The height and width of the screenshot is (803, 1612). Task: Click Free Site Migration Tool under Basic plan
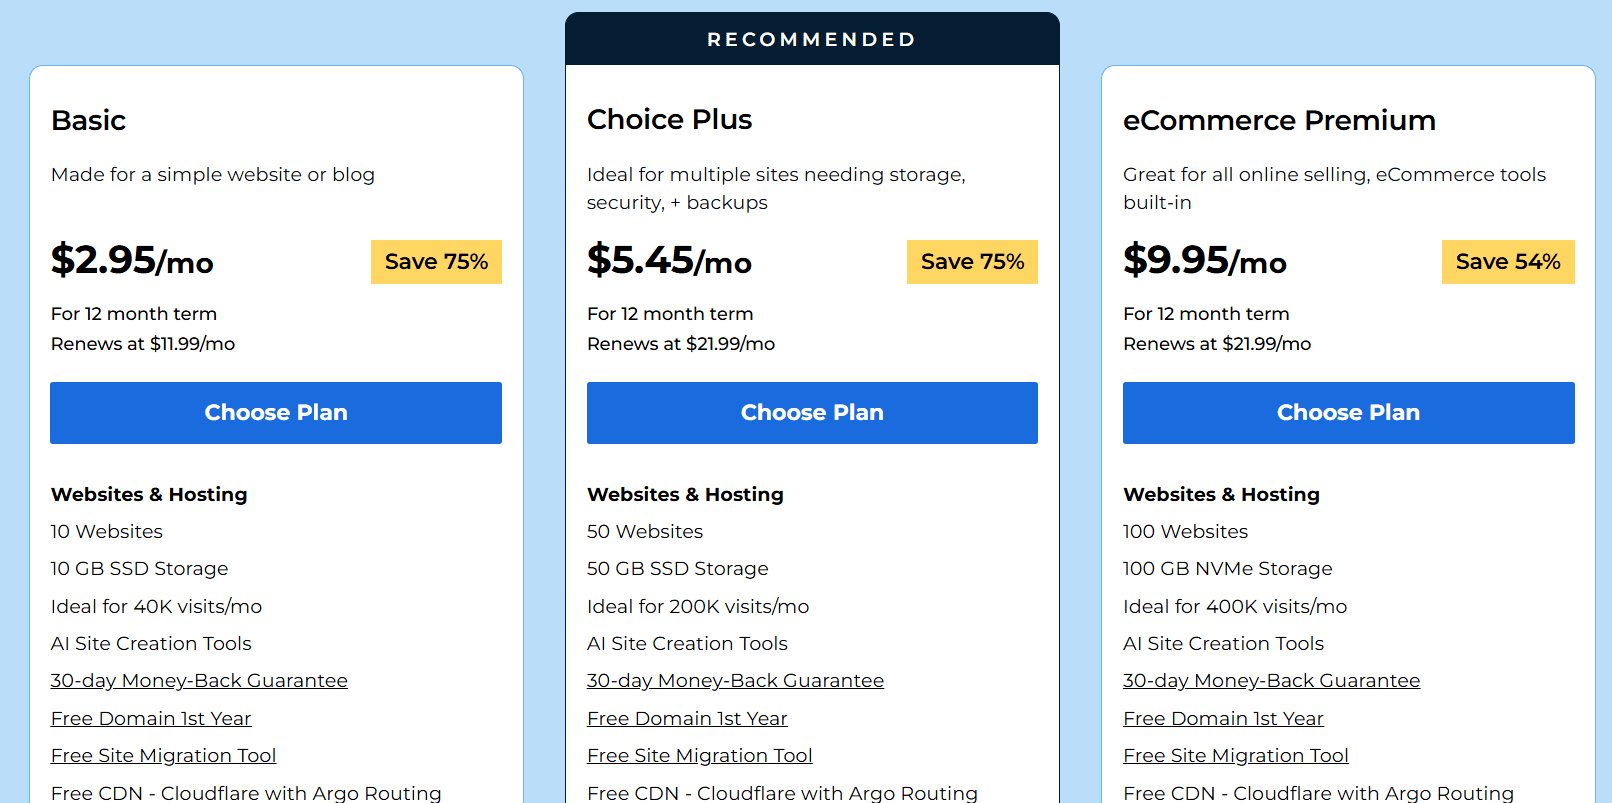[x=163, y=755]
